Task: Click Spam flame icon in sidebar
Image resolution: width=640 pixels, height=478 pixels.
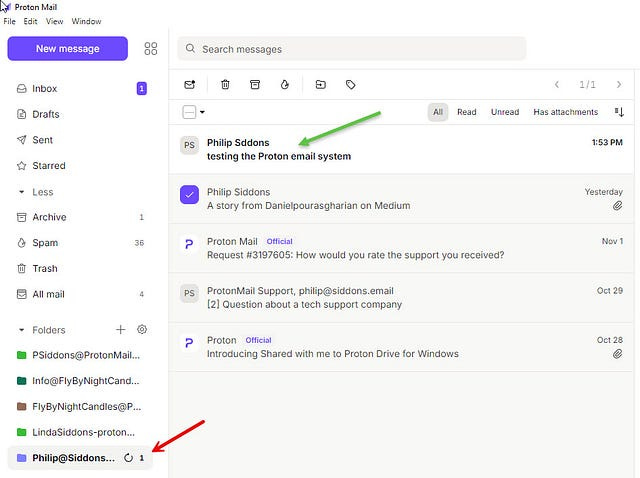Action: [22, 243]
